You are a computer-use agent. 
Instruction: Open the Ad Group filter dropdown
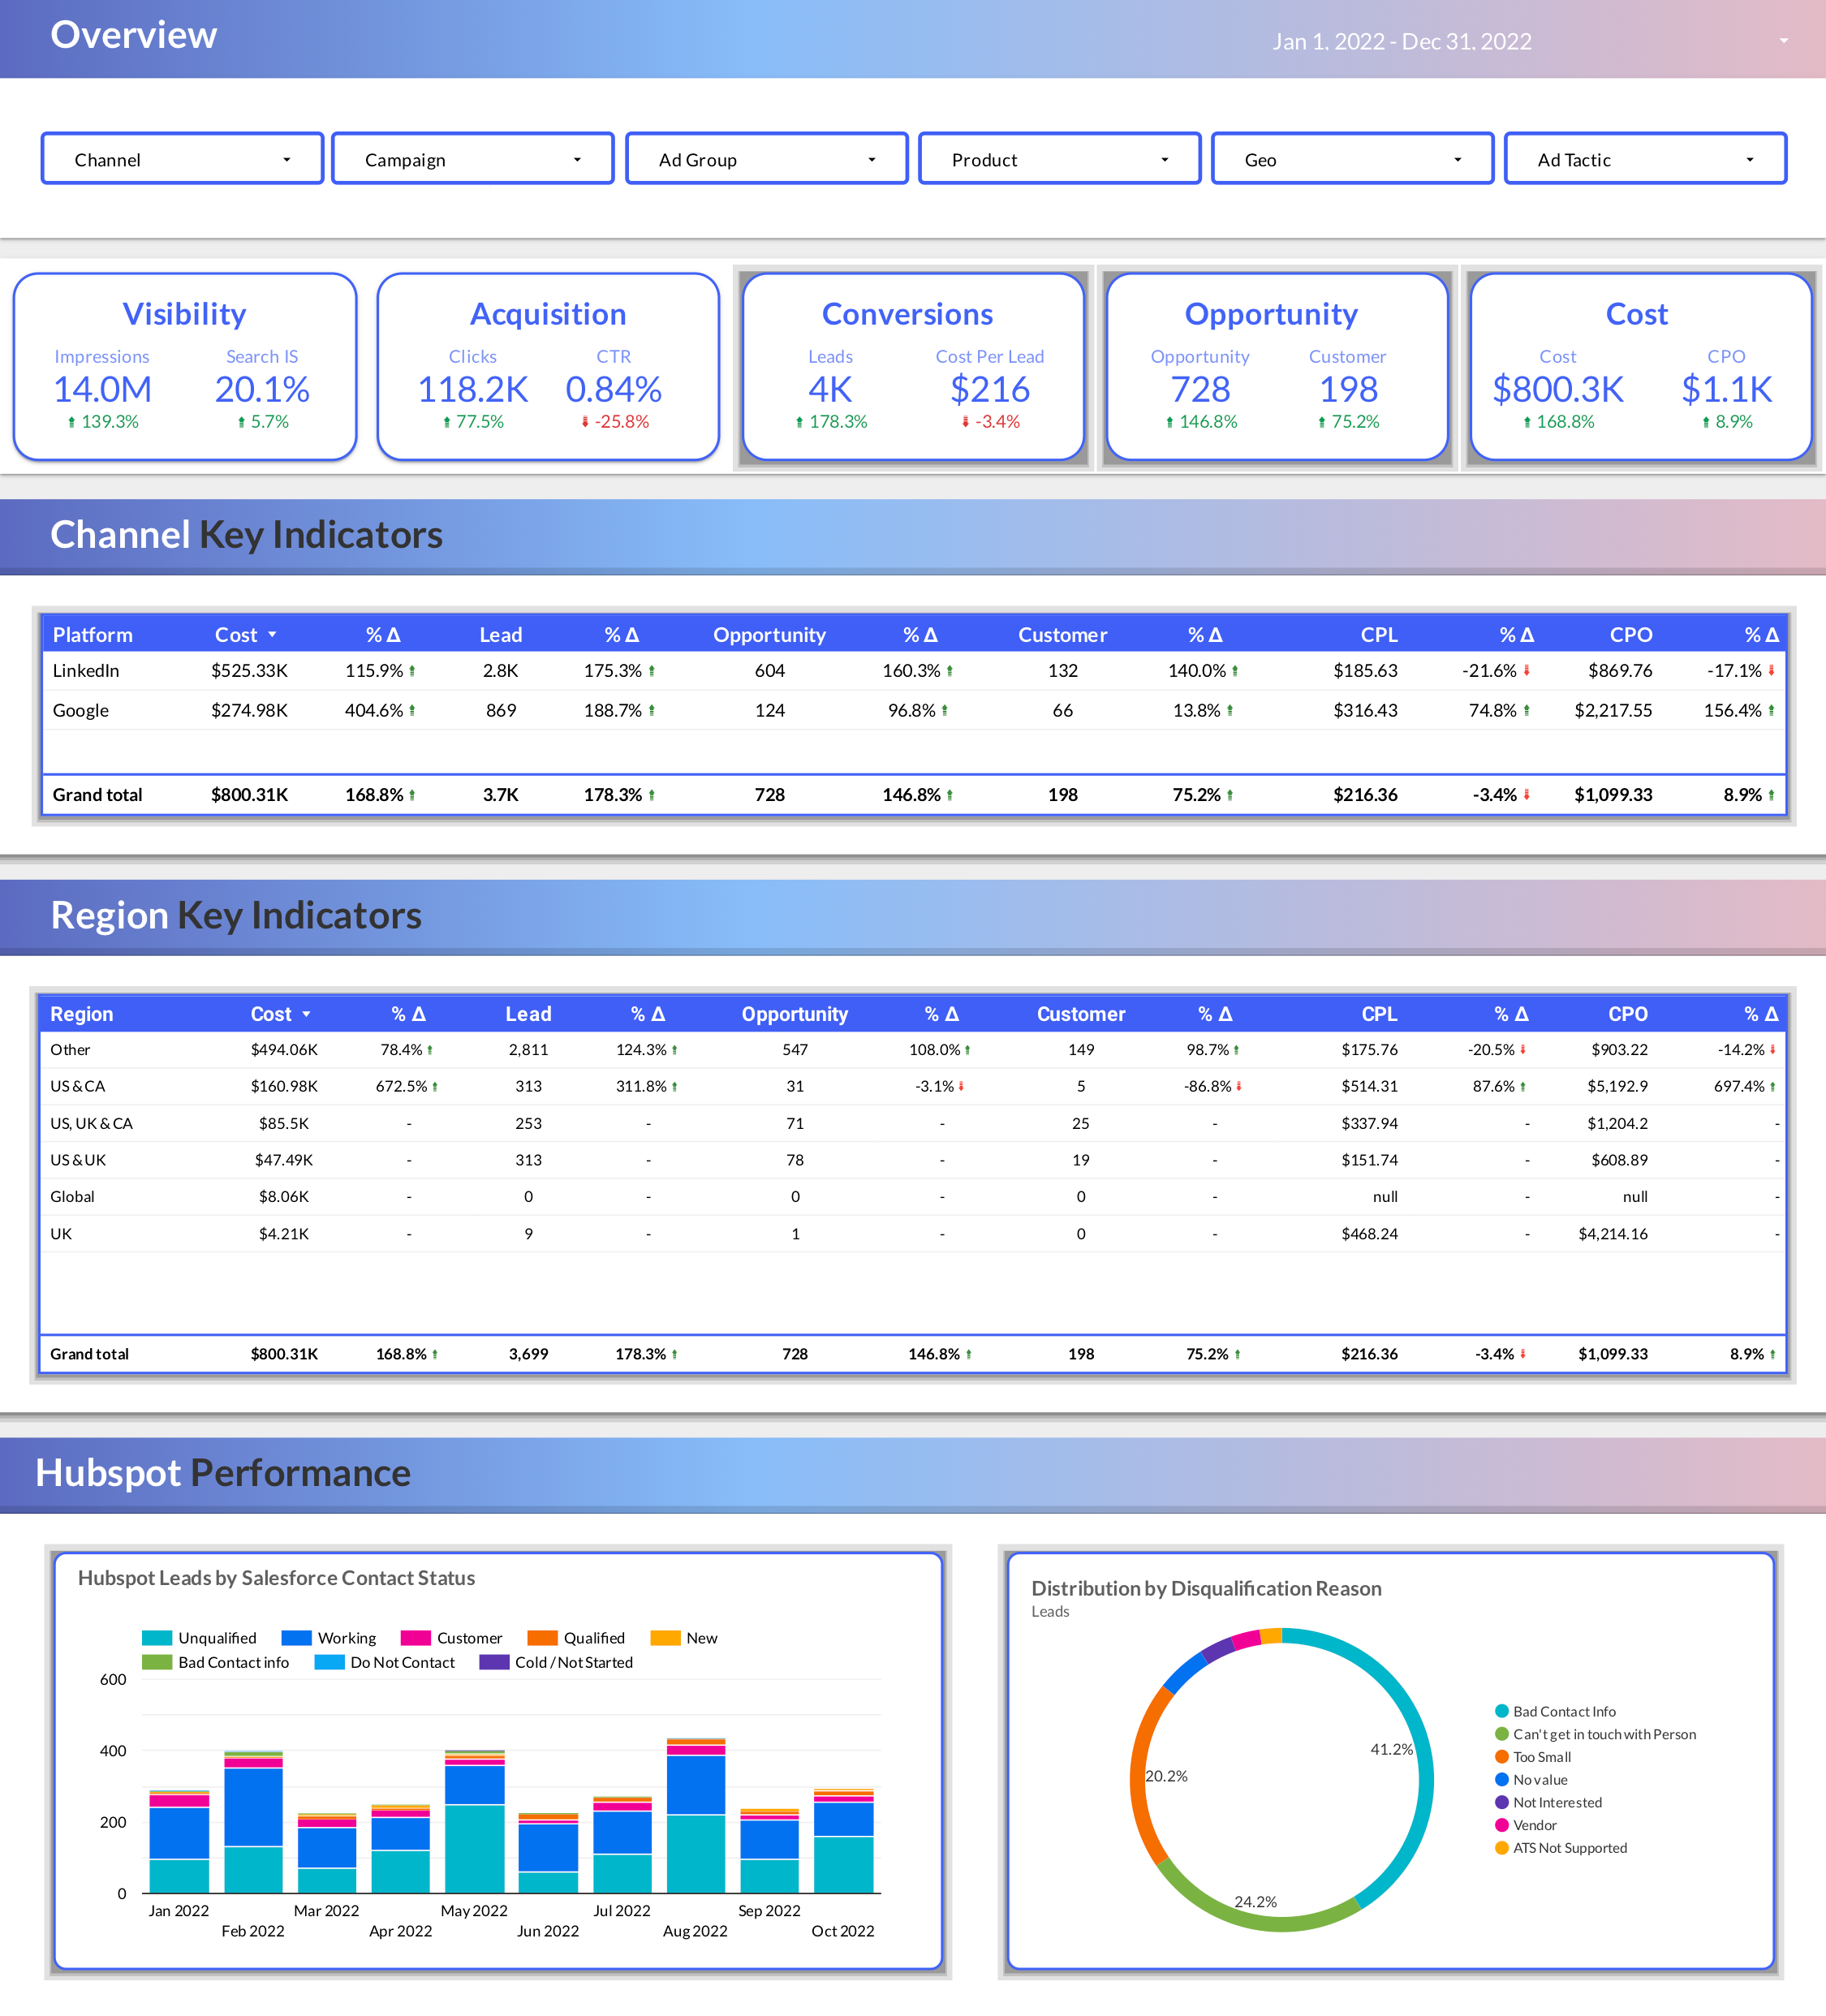click(870, 158)
